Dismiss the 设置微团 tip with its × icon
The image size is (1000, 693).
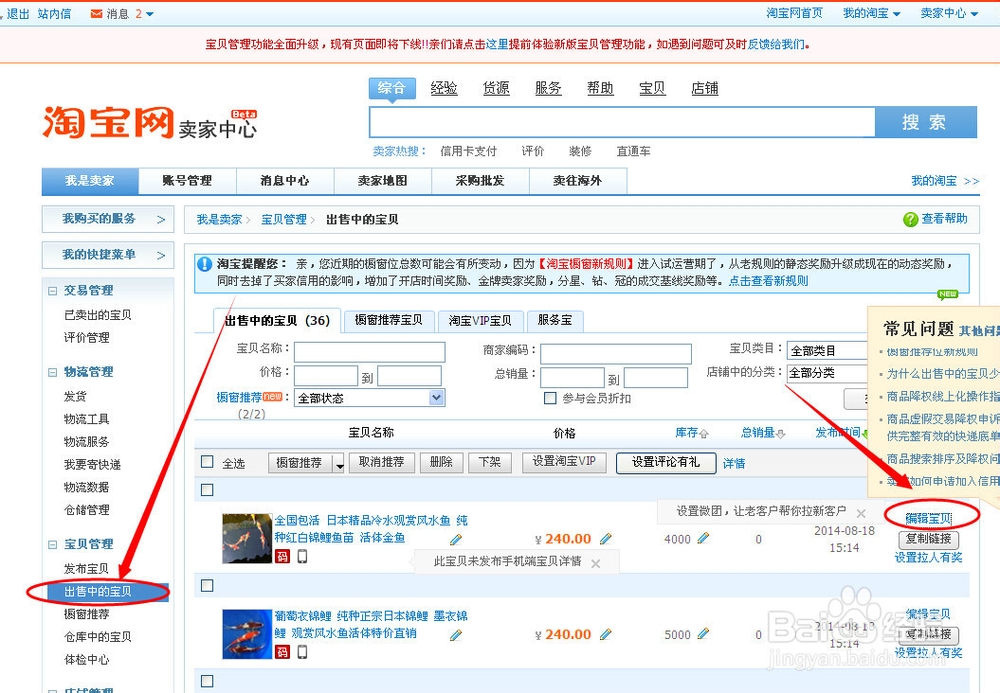[x=862, y=513]
